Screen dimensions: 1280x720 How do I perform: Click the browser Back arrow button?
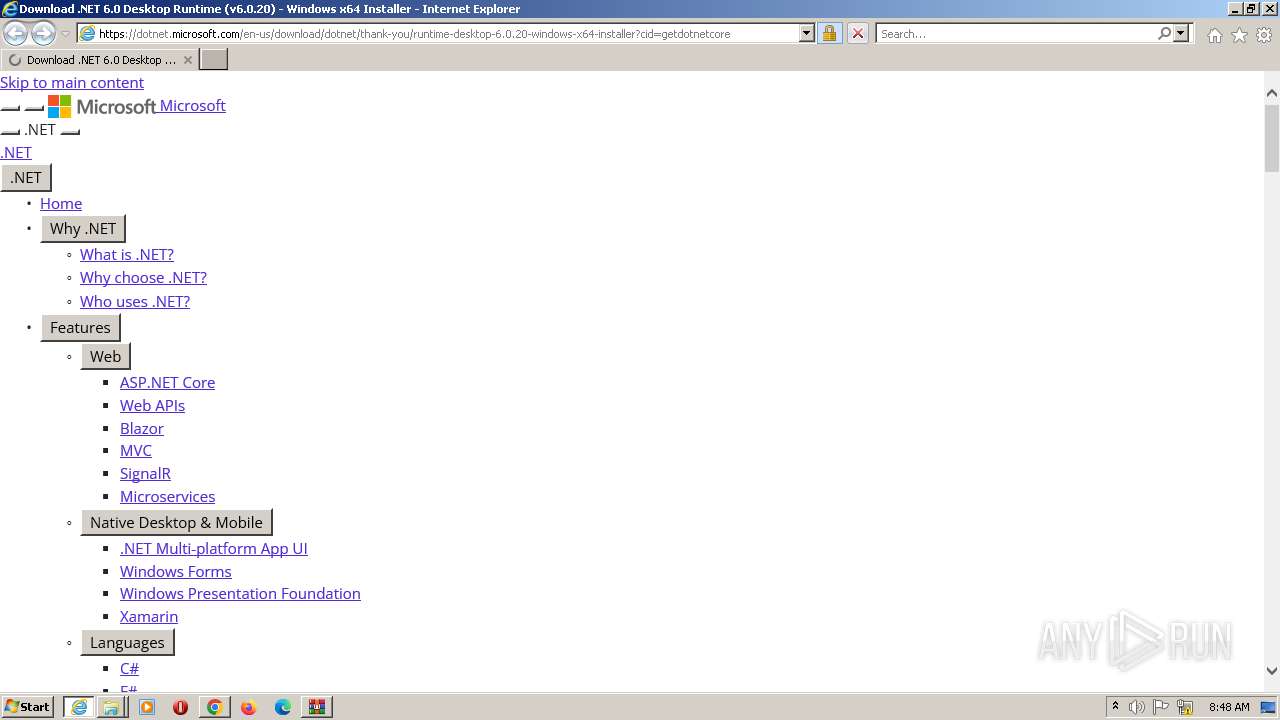coord(15,33)
